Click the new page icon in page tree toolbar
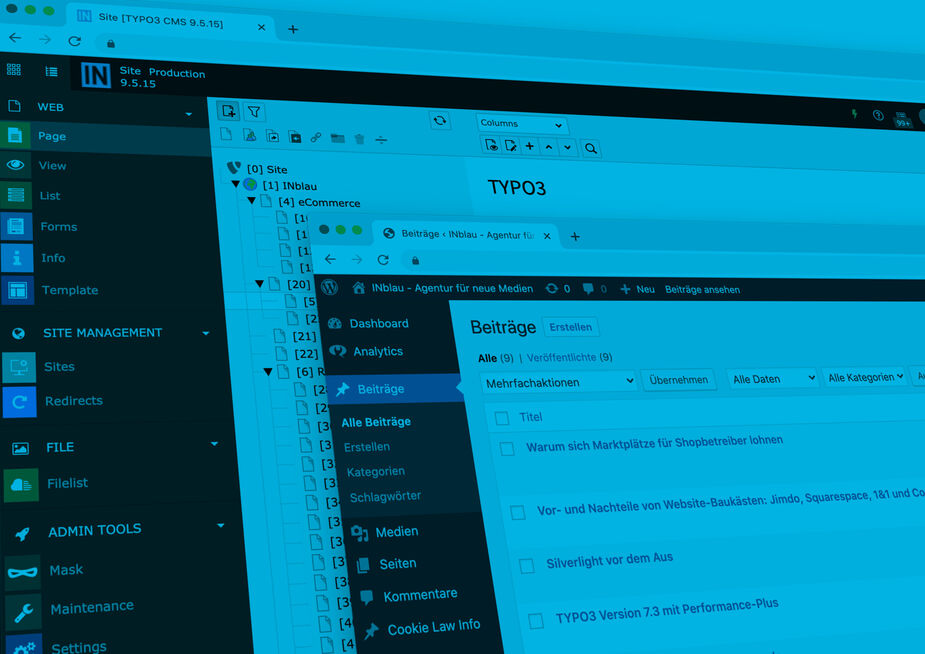This screenshot has height=654, width=925. pos(228,110)
